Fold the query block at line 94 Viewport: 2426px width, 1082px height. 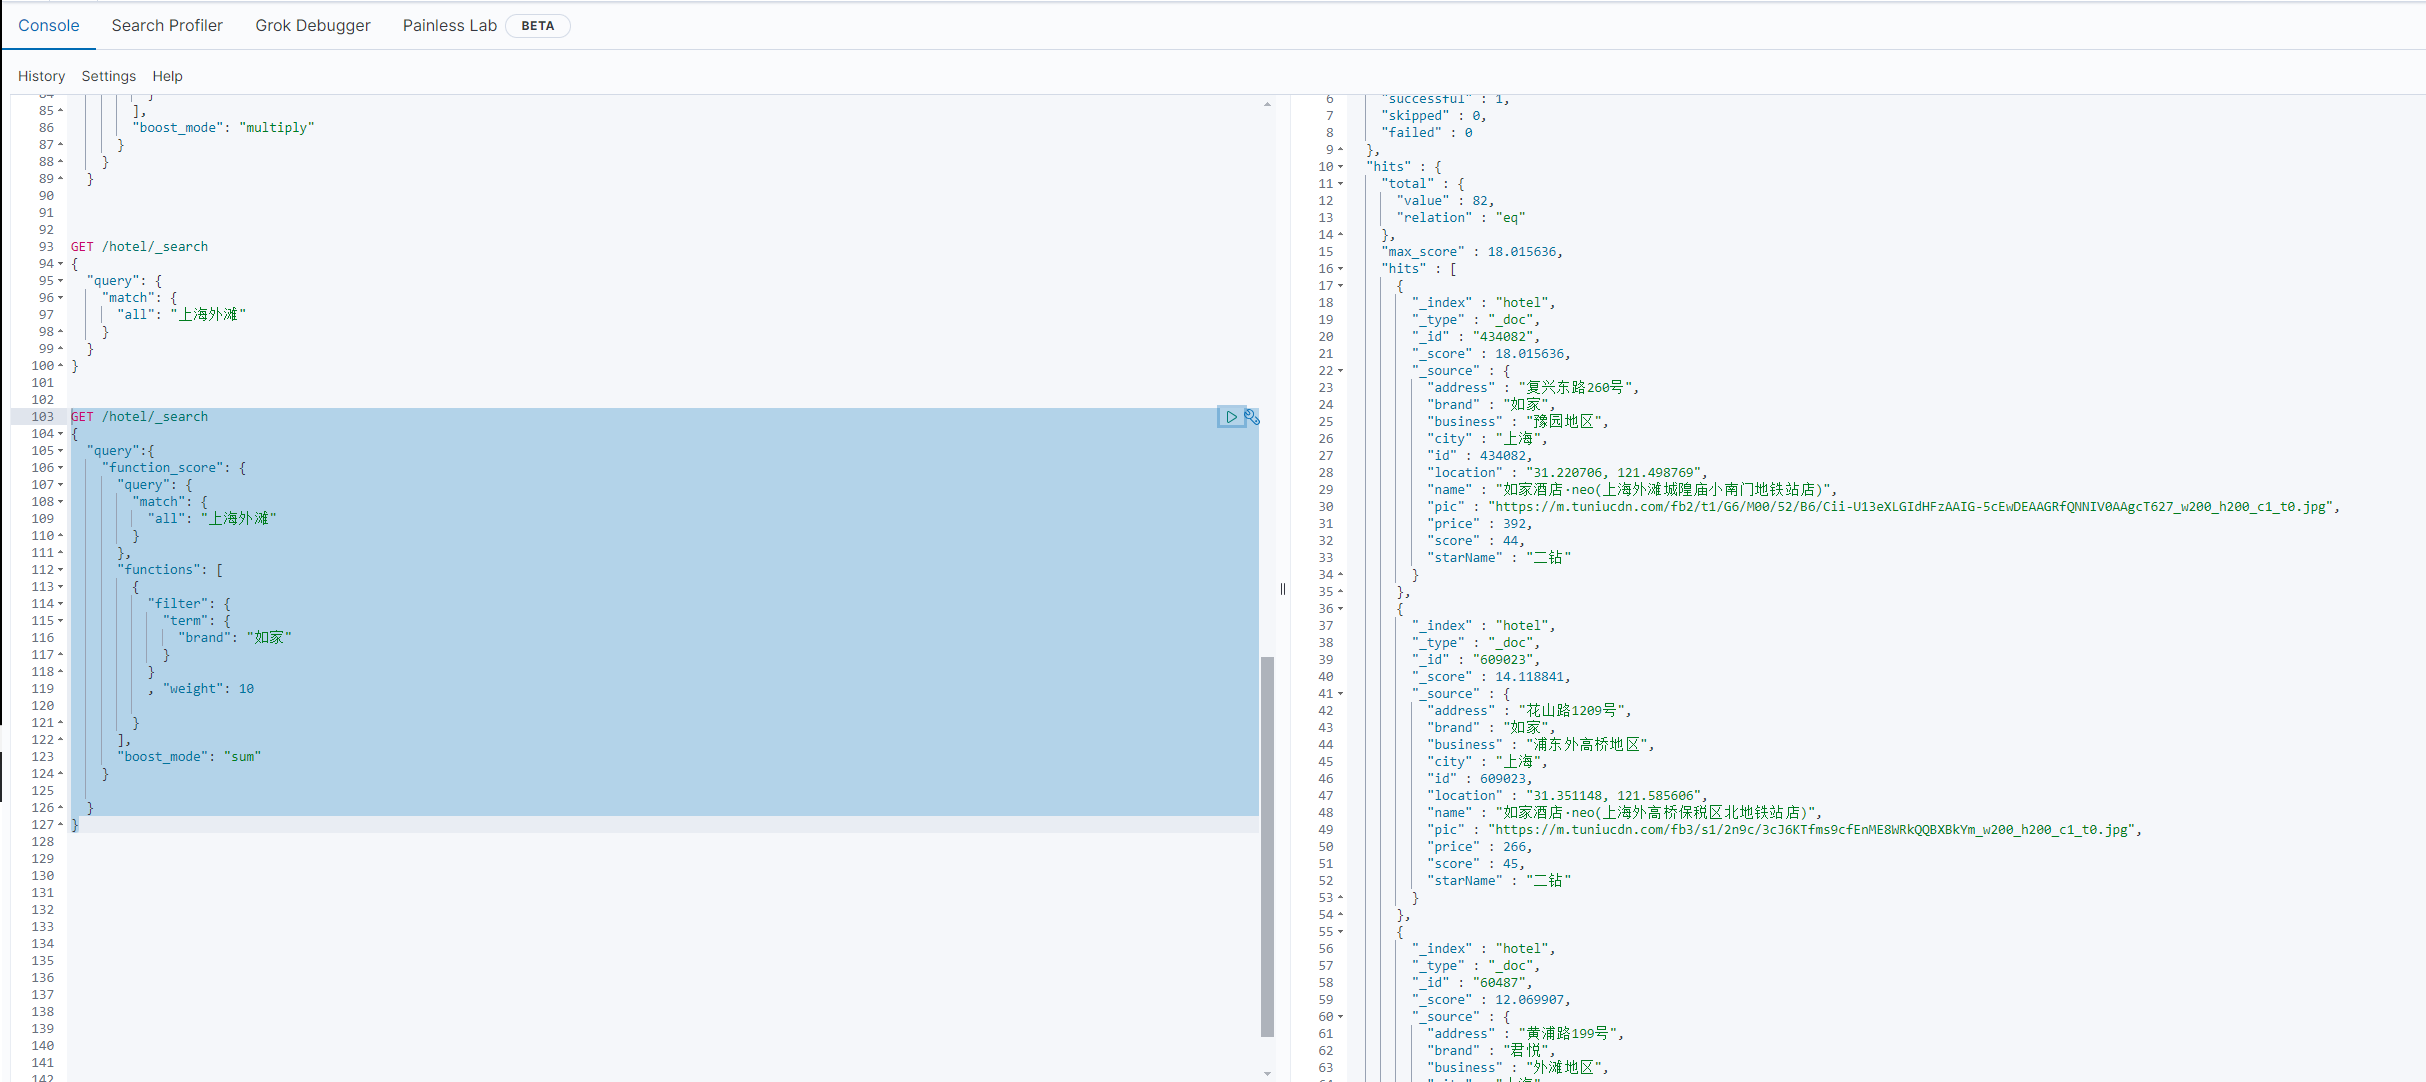61,264
